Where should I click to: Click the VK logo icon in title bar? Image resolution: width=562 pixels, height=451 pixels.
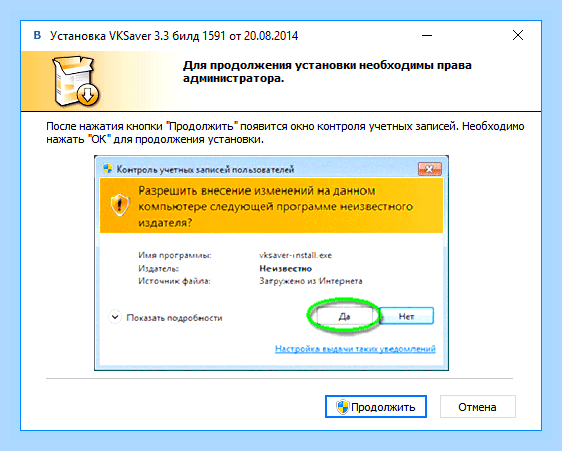click(37, 35)
